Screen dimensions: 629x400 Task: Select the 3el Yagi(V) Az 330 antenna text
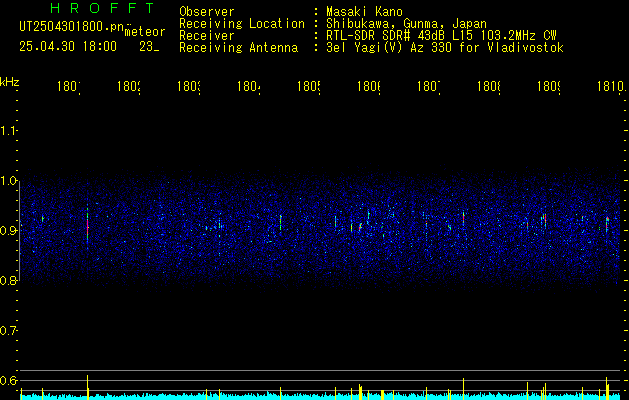tap(445, 48)
